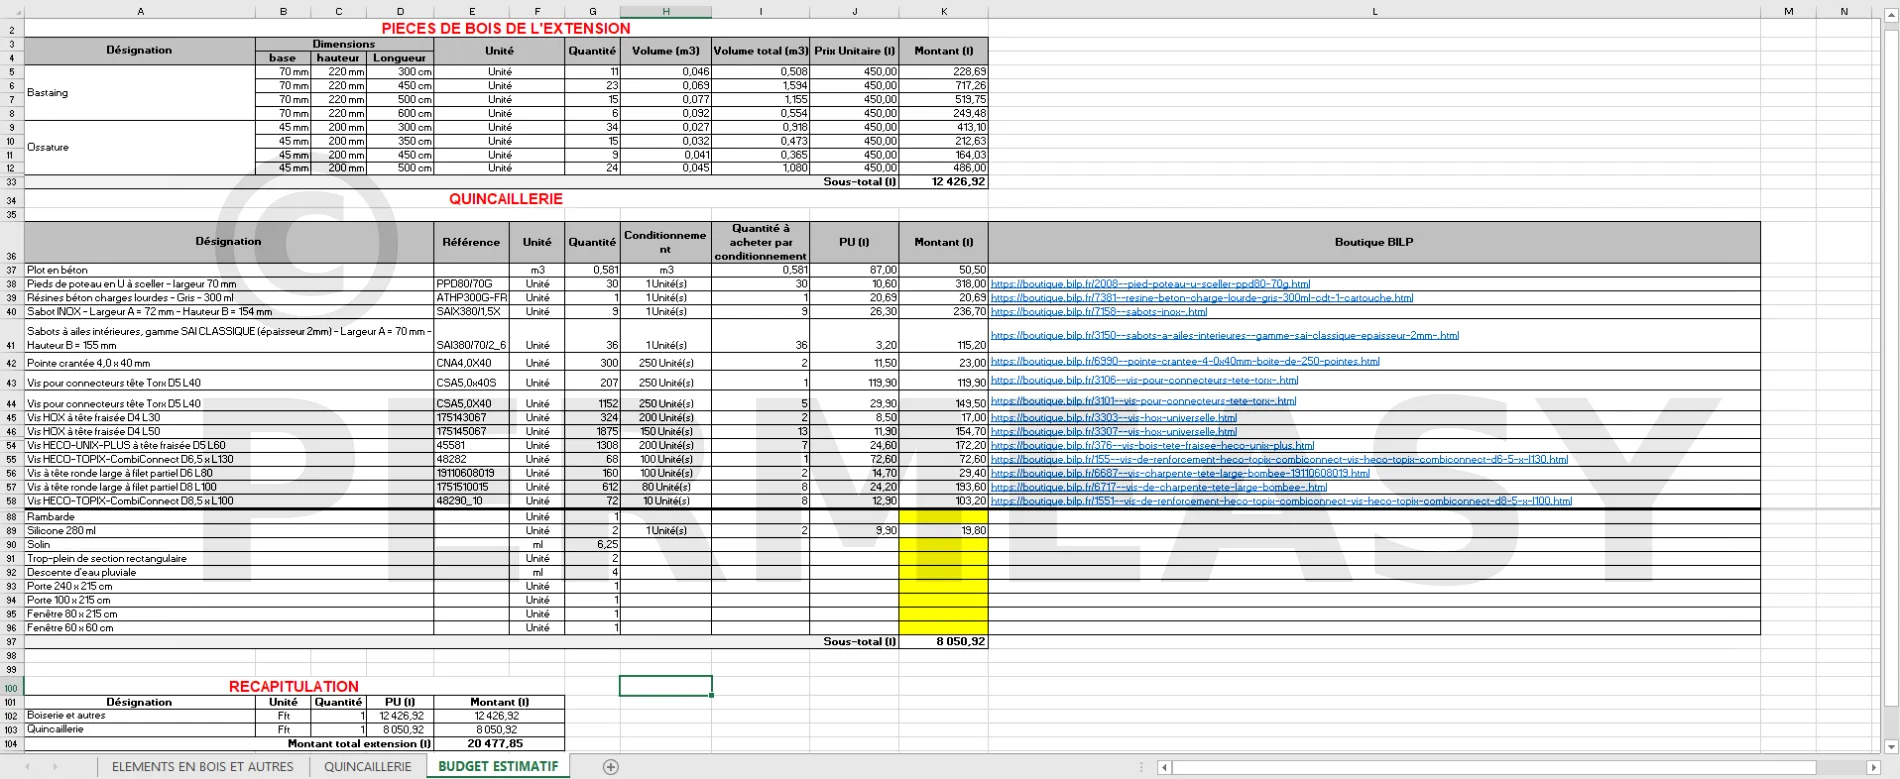Click the PIECES DE BOIS DE L'EXTENSION title

point(506,29)
